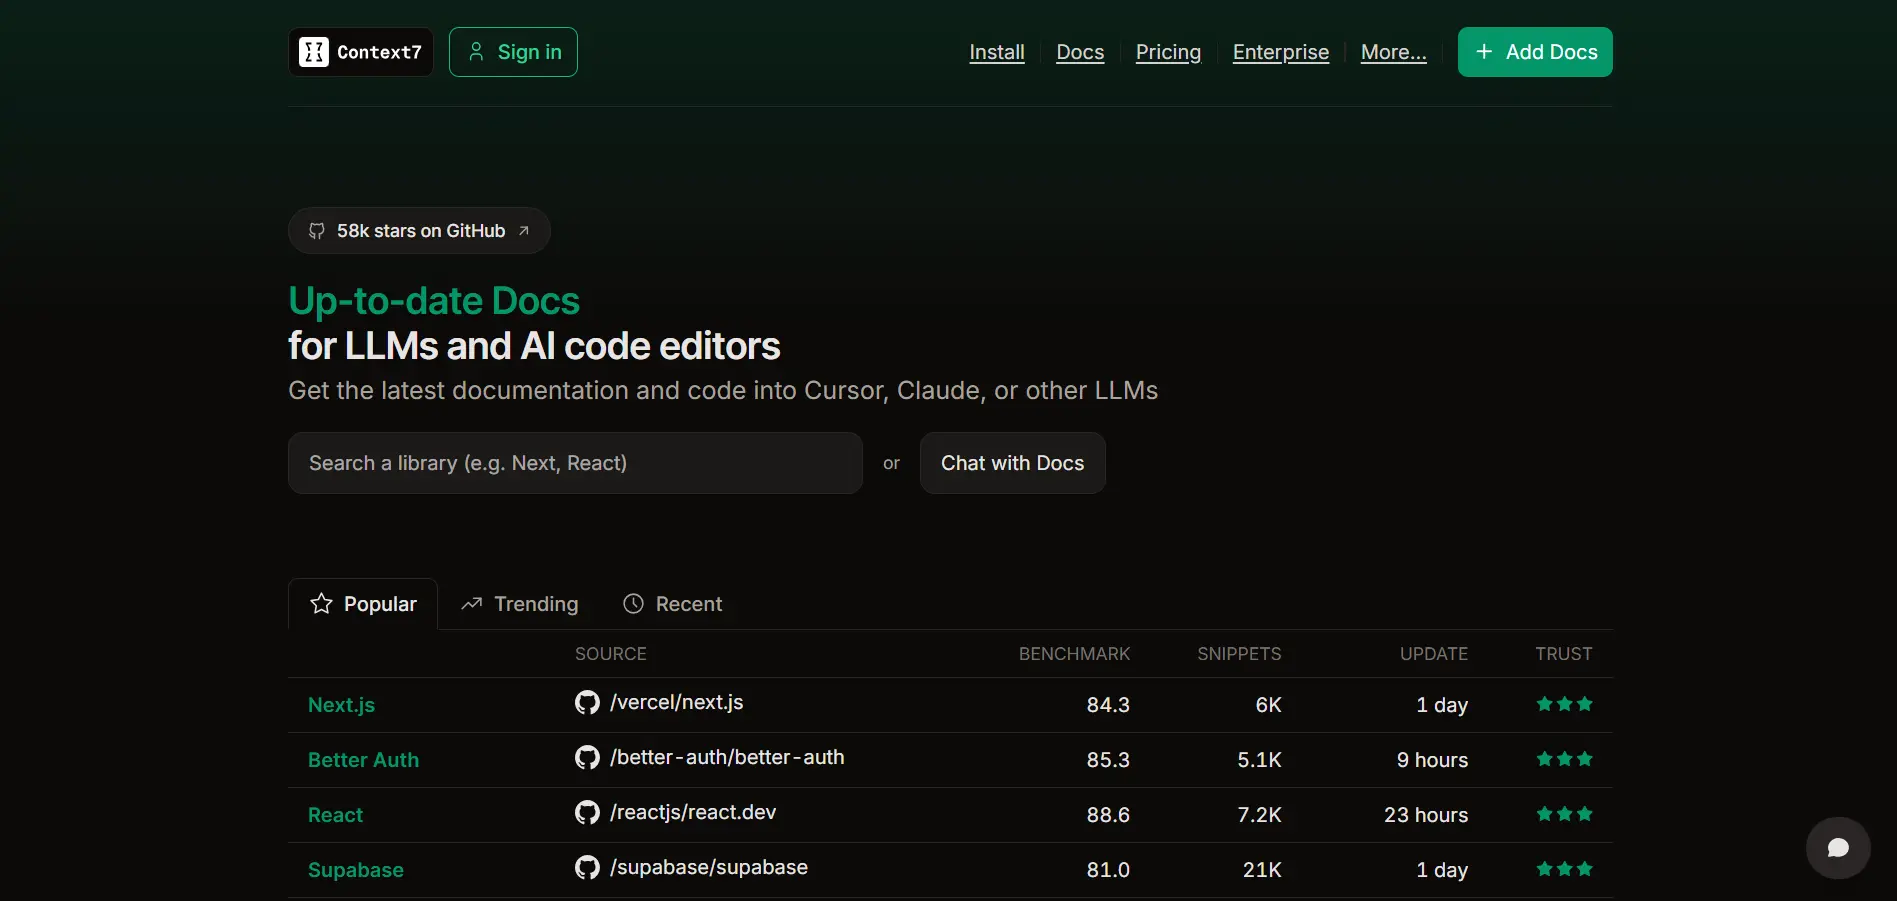Go to the Pricing page
Viewport: 1897px width, 901px height.
(1168, 52)
